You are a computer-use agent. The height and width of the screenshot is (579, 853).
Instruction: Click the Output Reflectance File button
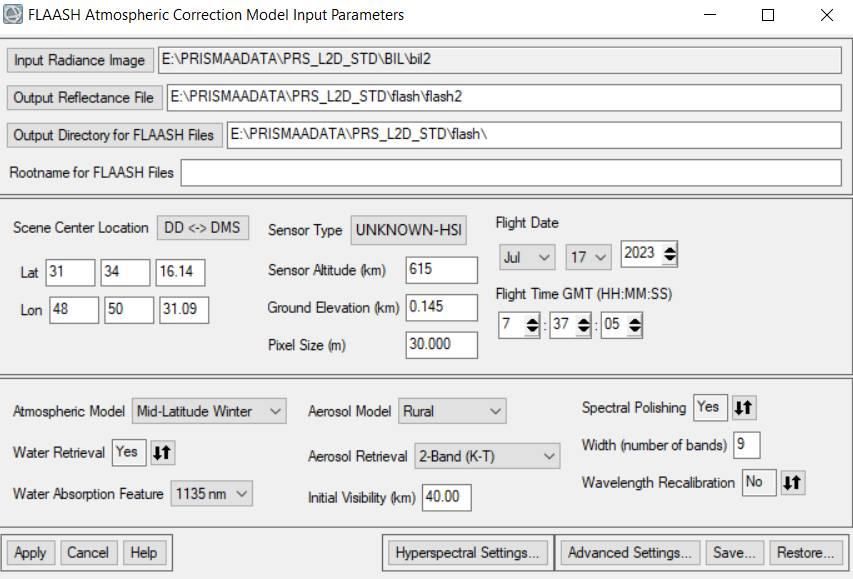click(84, 97)
